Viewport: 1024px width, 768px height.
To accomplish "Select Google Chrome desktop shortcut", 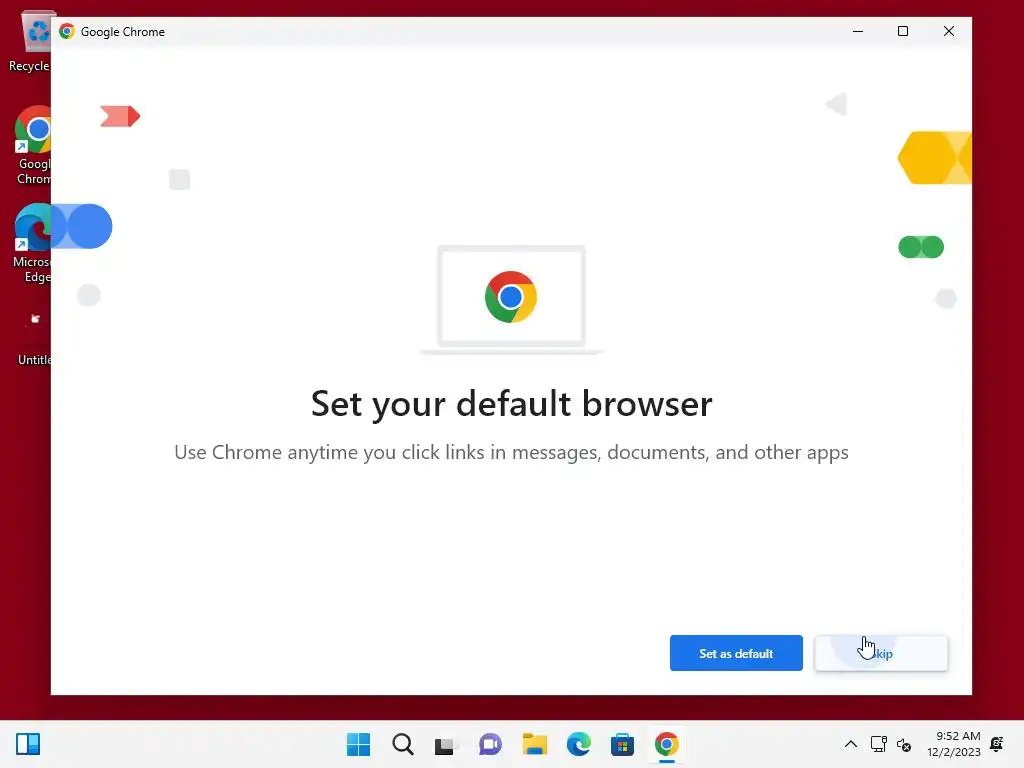I will pyautogui.click(x=33, y=146).
